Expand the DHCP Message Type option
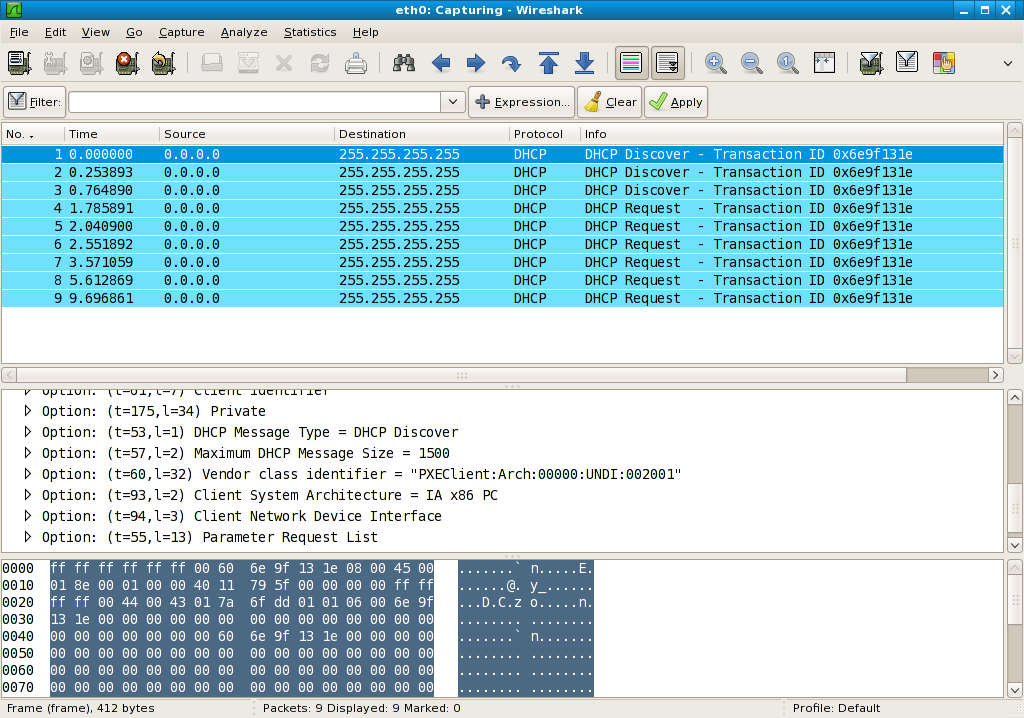 [27, 432]
